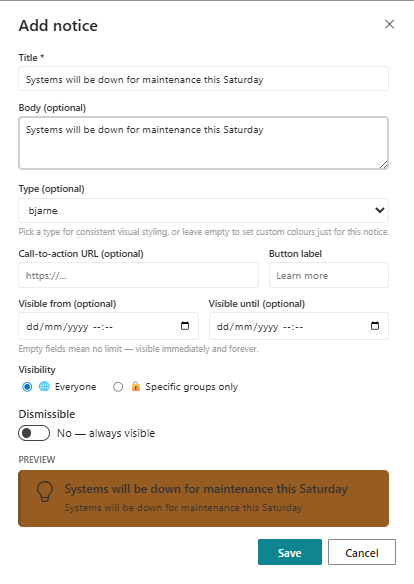Save the notice
Image resolution: width=414 pixels, height=584 pixels.
[x=290, y=552]
